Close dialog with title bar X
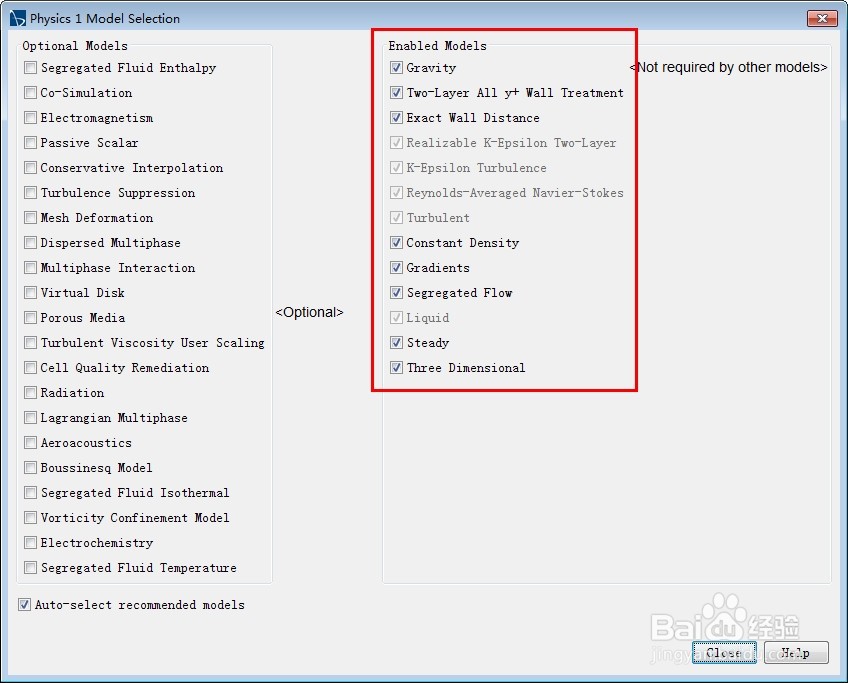 822,18
